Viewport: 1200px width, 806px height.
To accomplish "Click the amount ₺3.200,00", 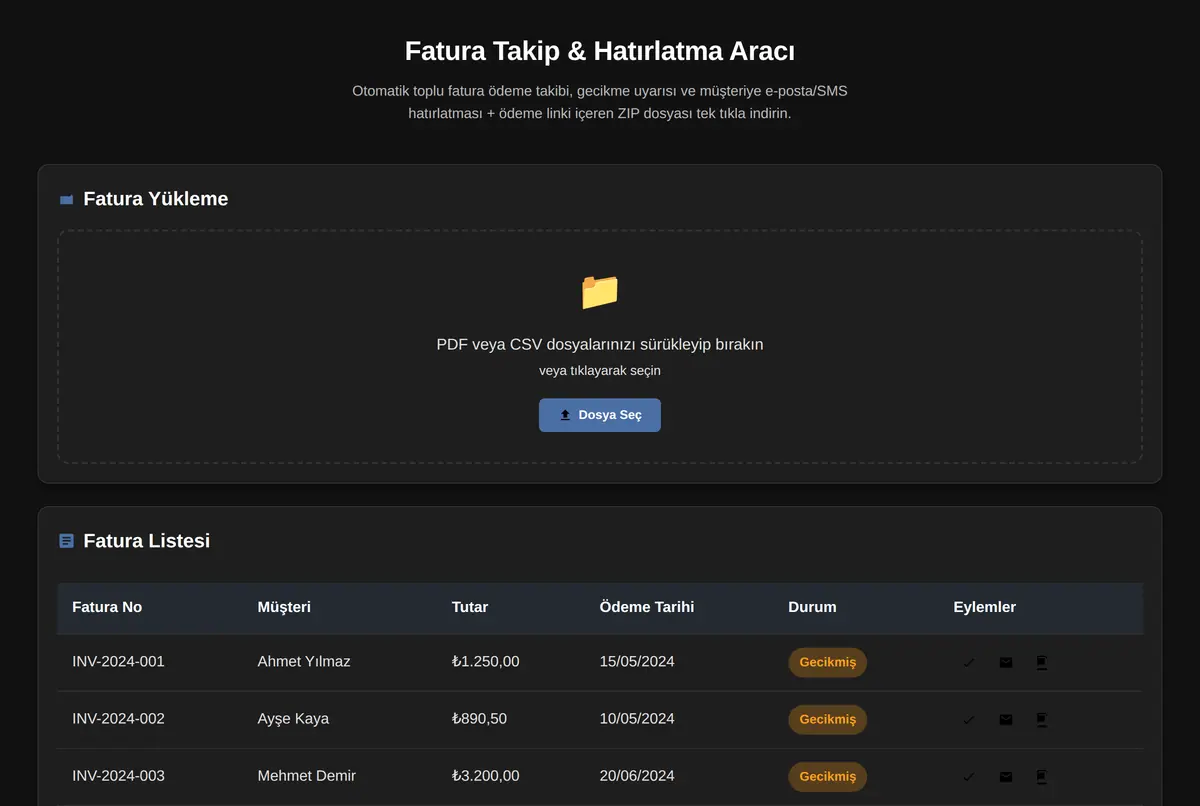I will 485,776.
